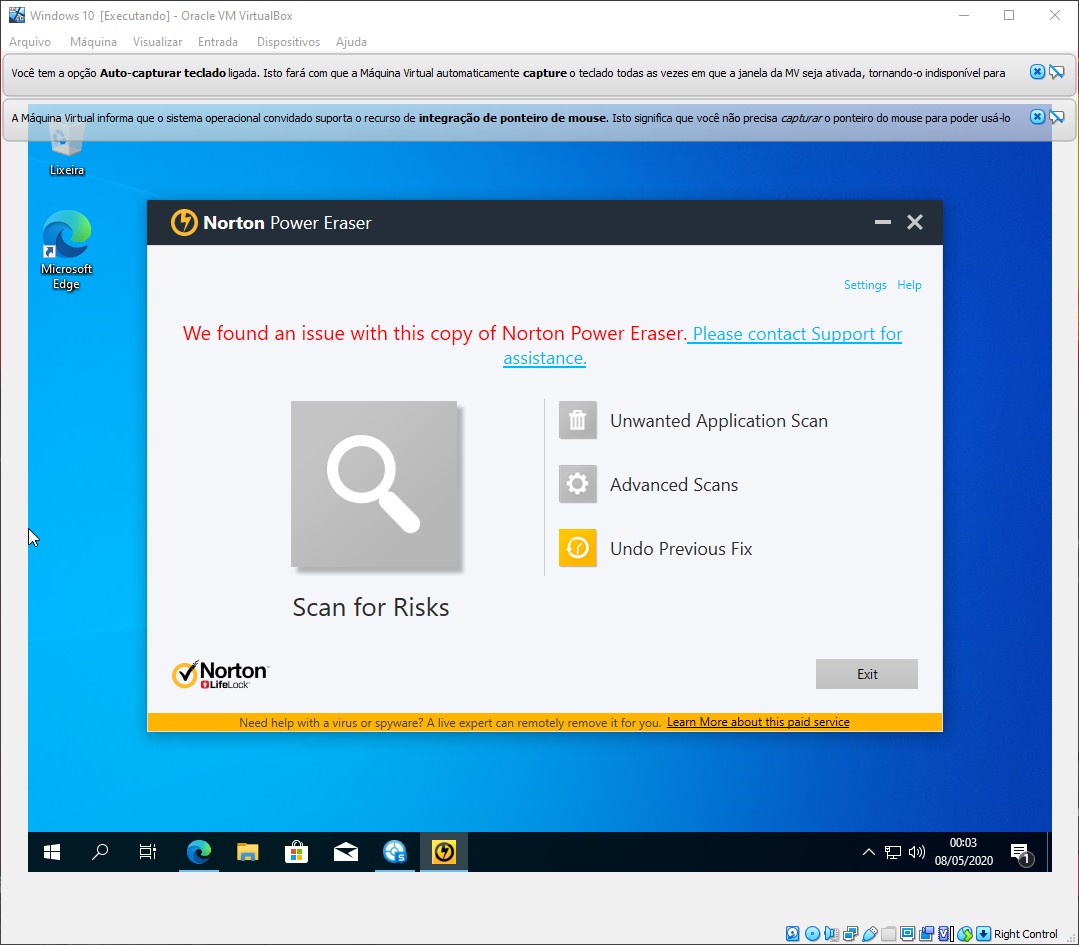Select the Lixeira desktop icon
This screenshot has width=1079, height=945.
[67, 150]
